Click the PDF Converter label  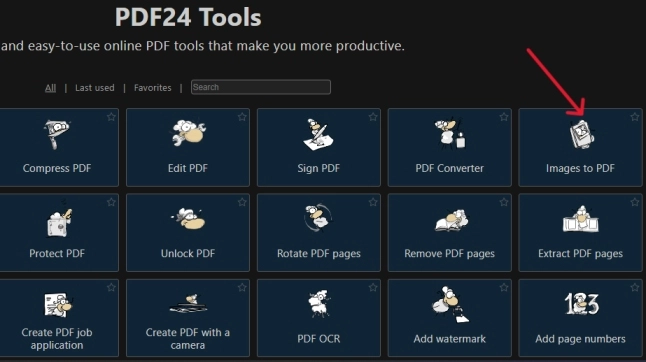click(449, 168)
